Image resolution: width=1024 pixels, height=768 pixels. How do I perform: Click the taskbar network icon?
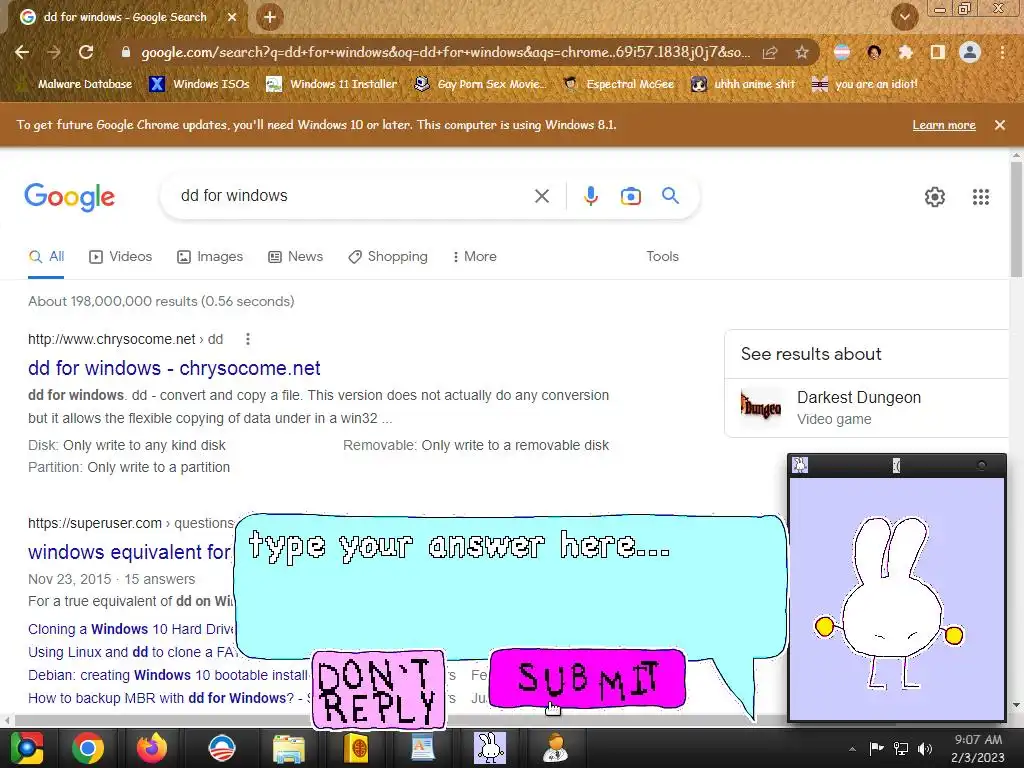pyautogui.click(x=901, y=749)
